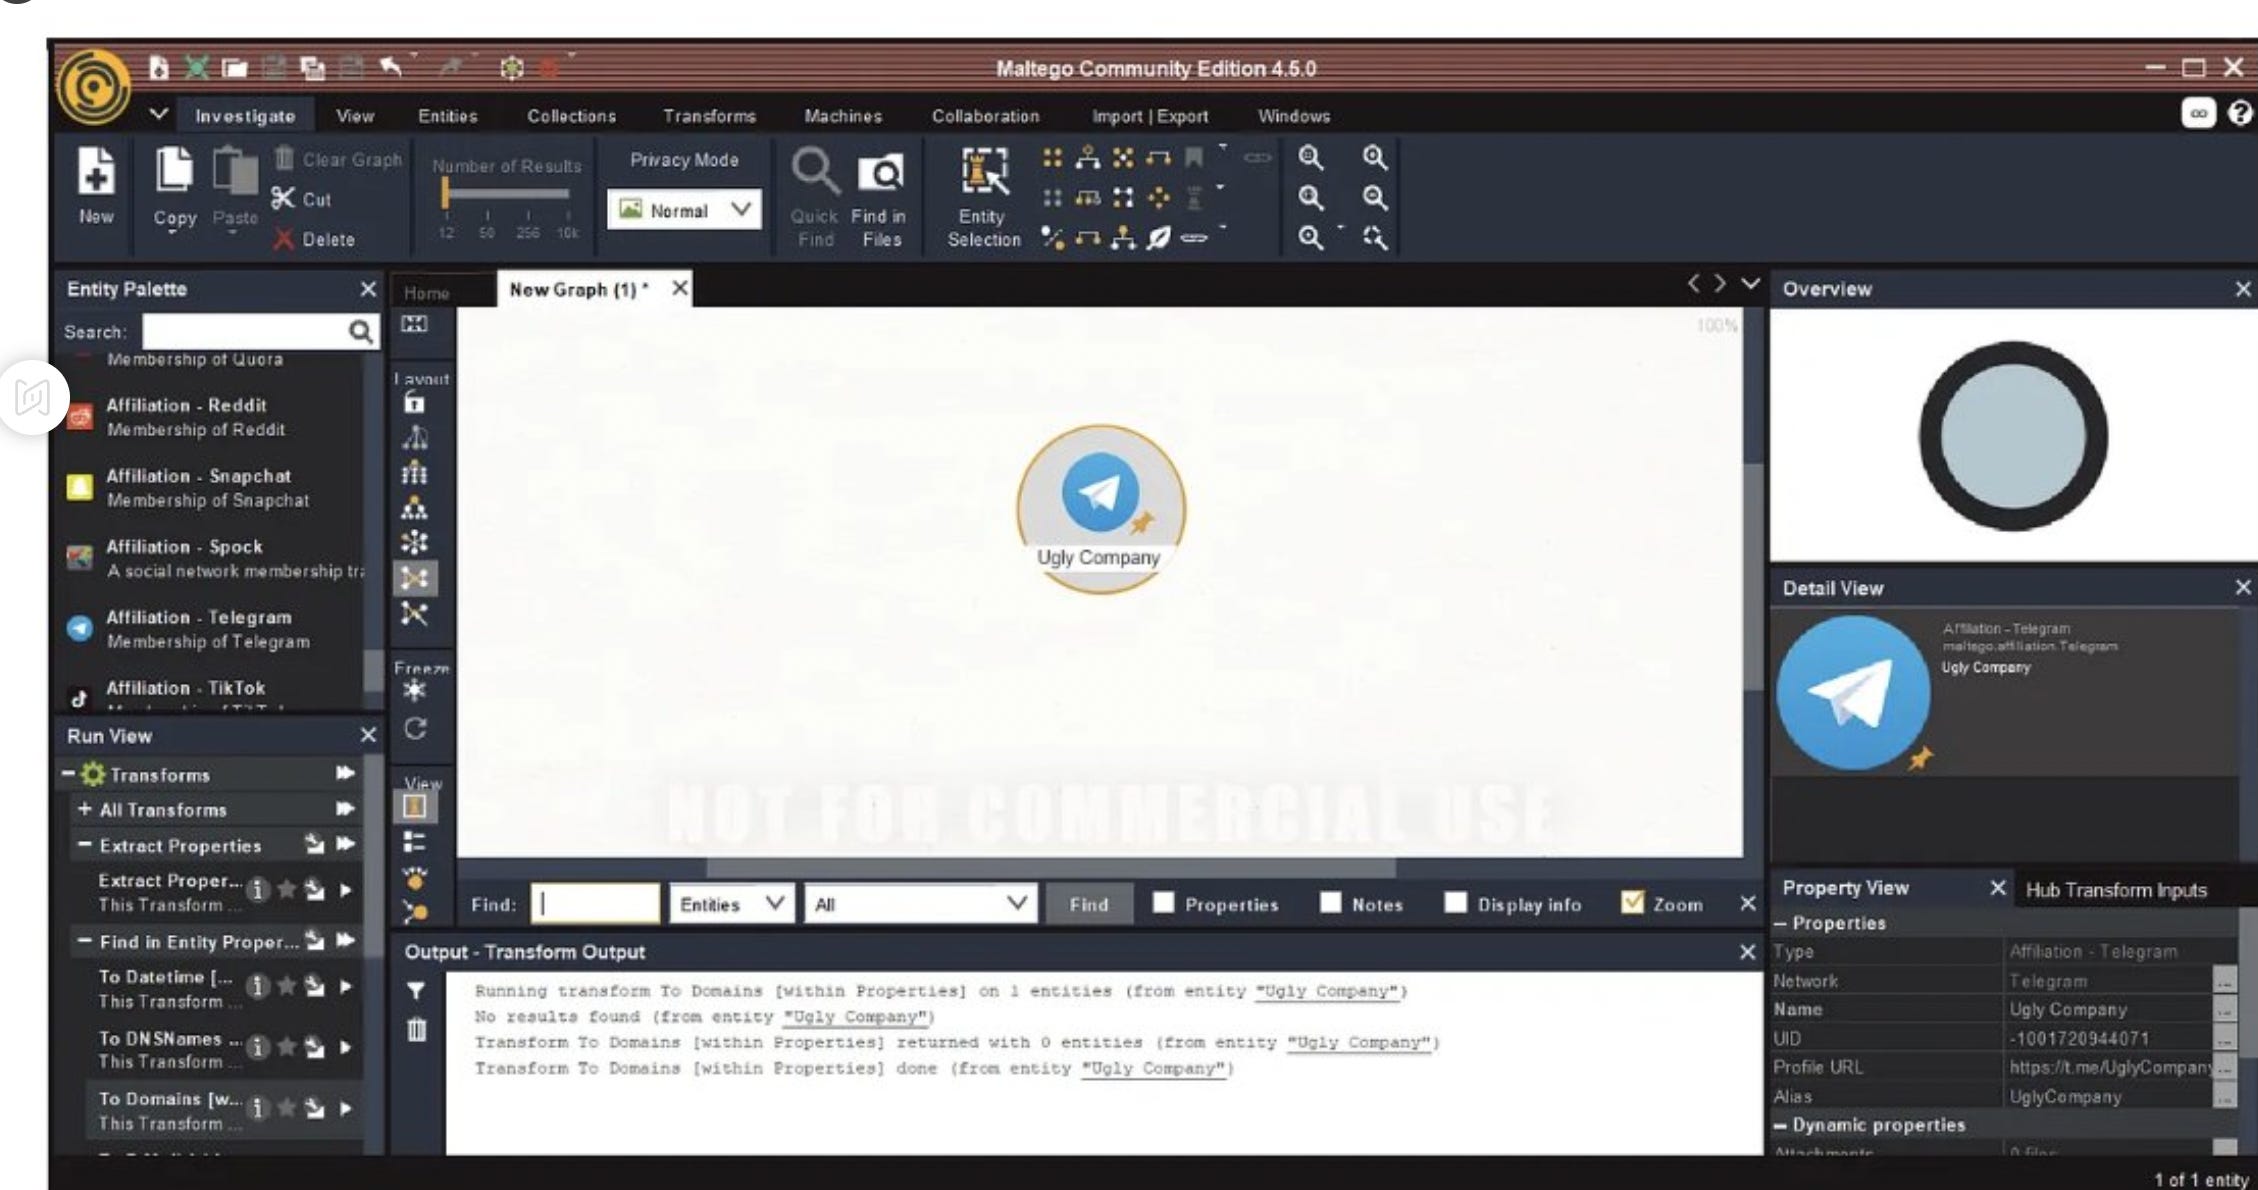Click the Telegram entity on graph
2258x1190 pixels.
[x=1100, y=494]
